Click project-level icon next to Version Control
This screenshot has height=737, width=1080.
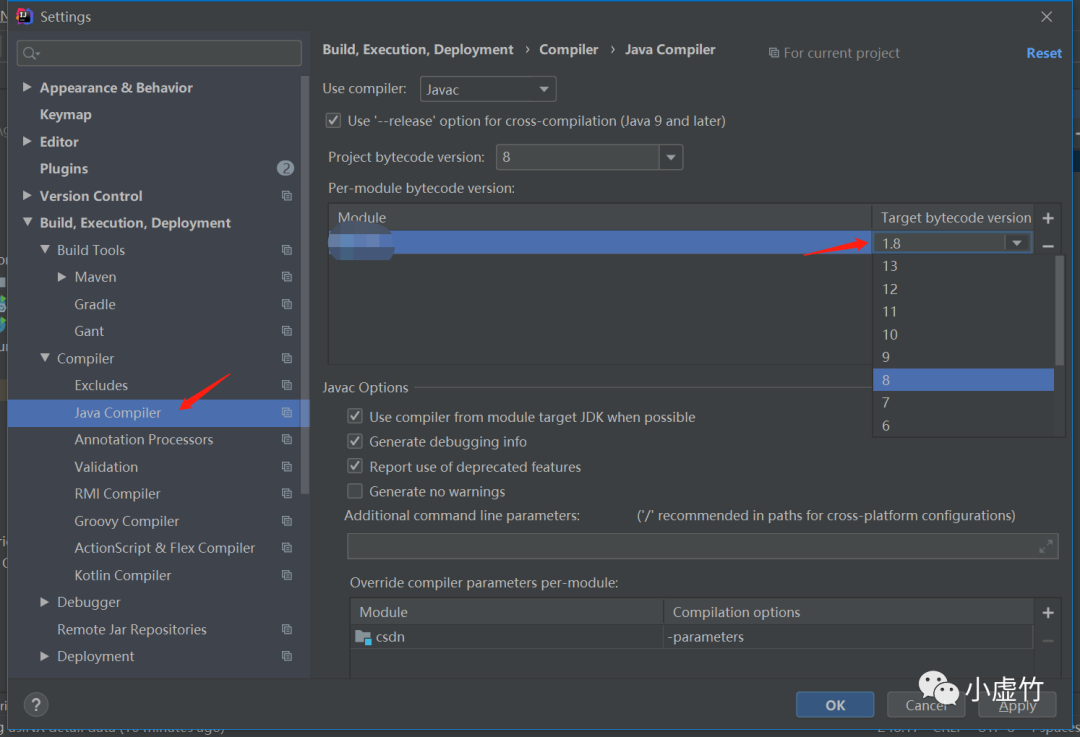(x=287, y=196)
